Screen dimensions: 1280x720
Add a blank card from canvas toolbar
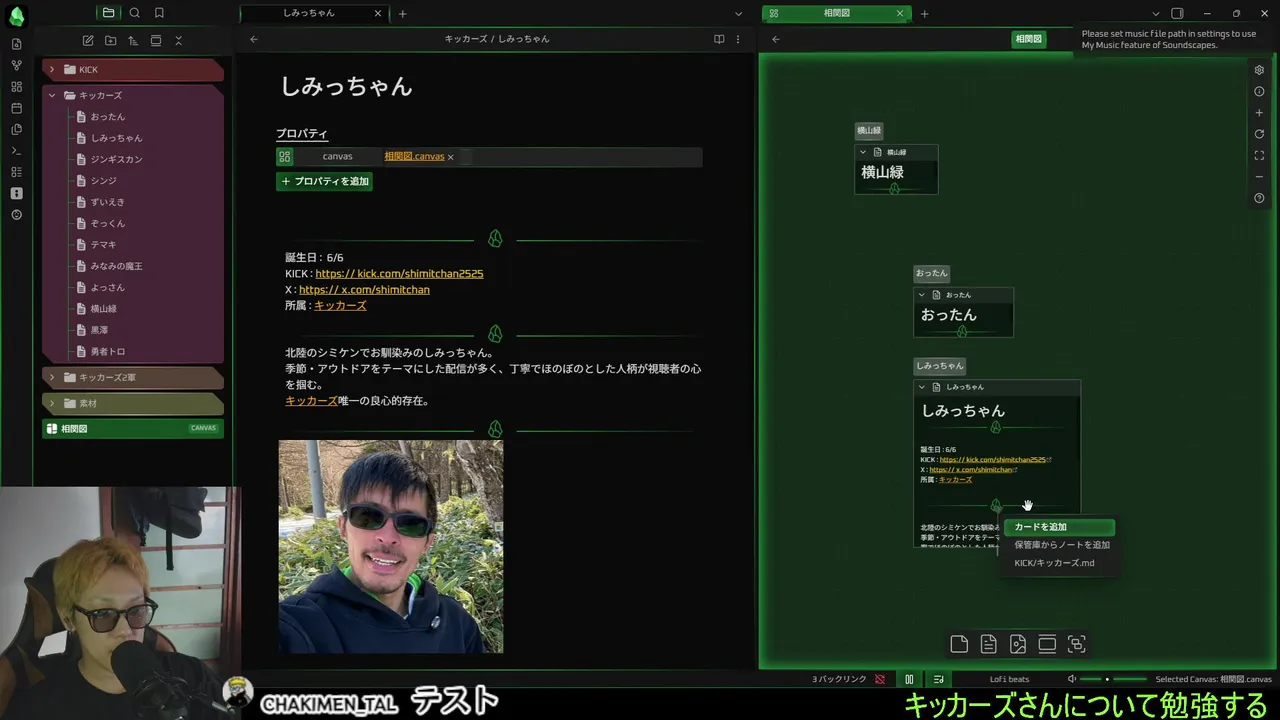[x=959, y=644]
